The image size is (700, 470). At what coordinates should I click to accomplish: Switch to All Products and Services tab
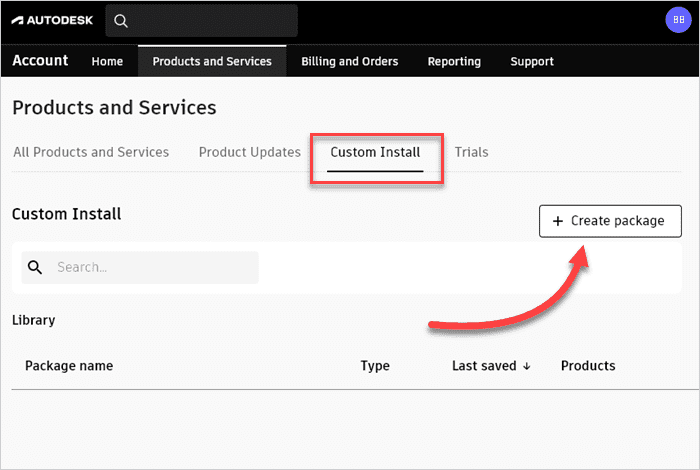pos(91,152)
